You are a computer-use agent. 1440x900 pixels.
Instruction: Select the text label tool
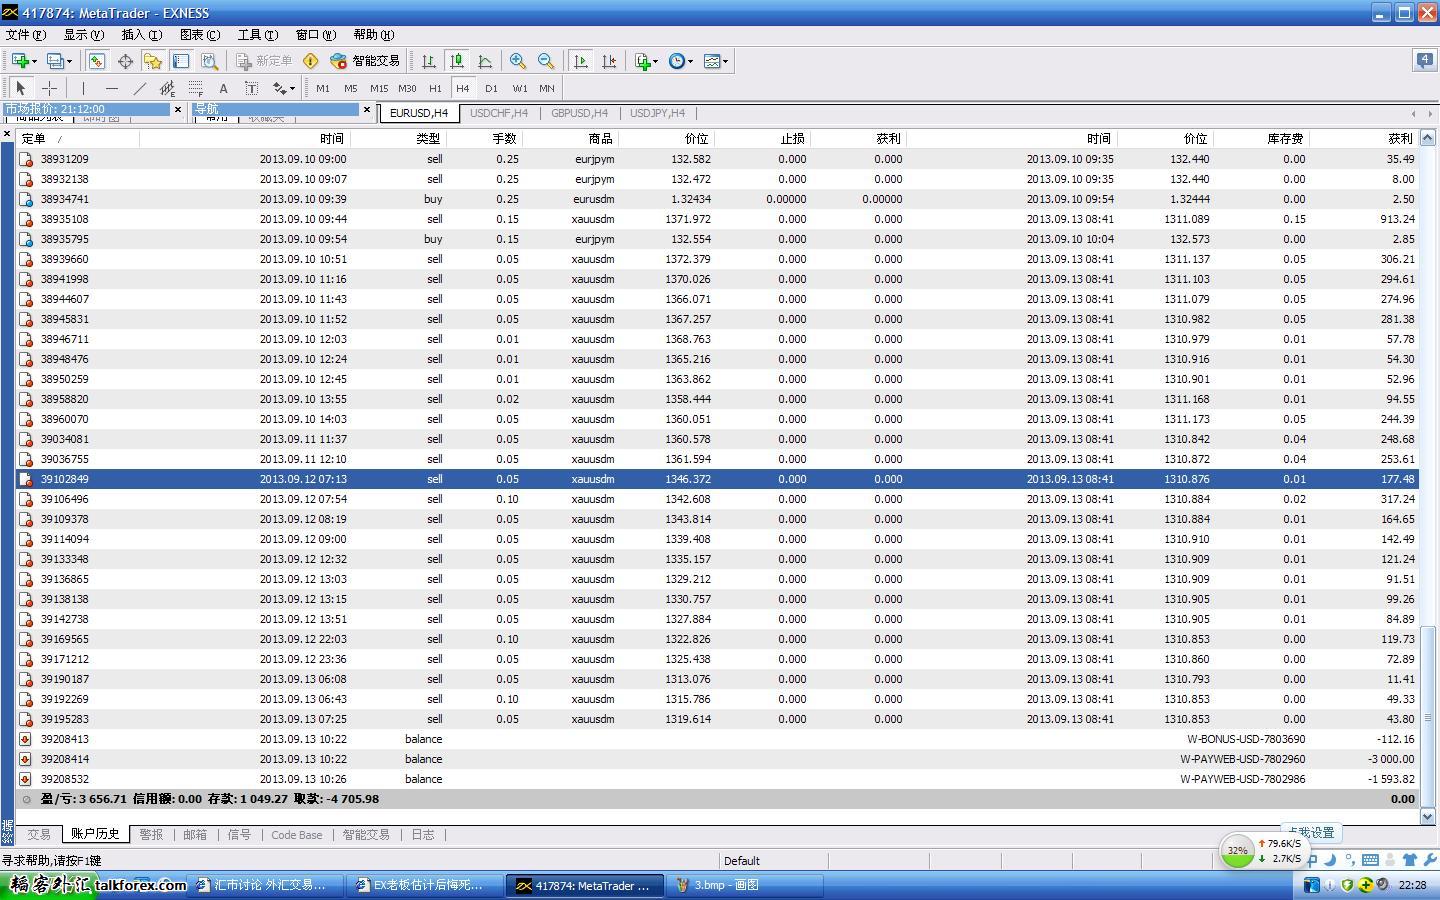coord(251,88)
